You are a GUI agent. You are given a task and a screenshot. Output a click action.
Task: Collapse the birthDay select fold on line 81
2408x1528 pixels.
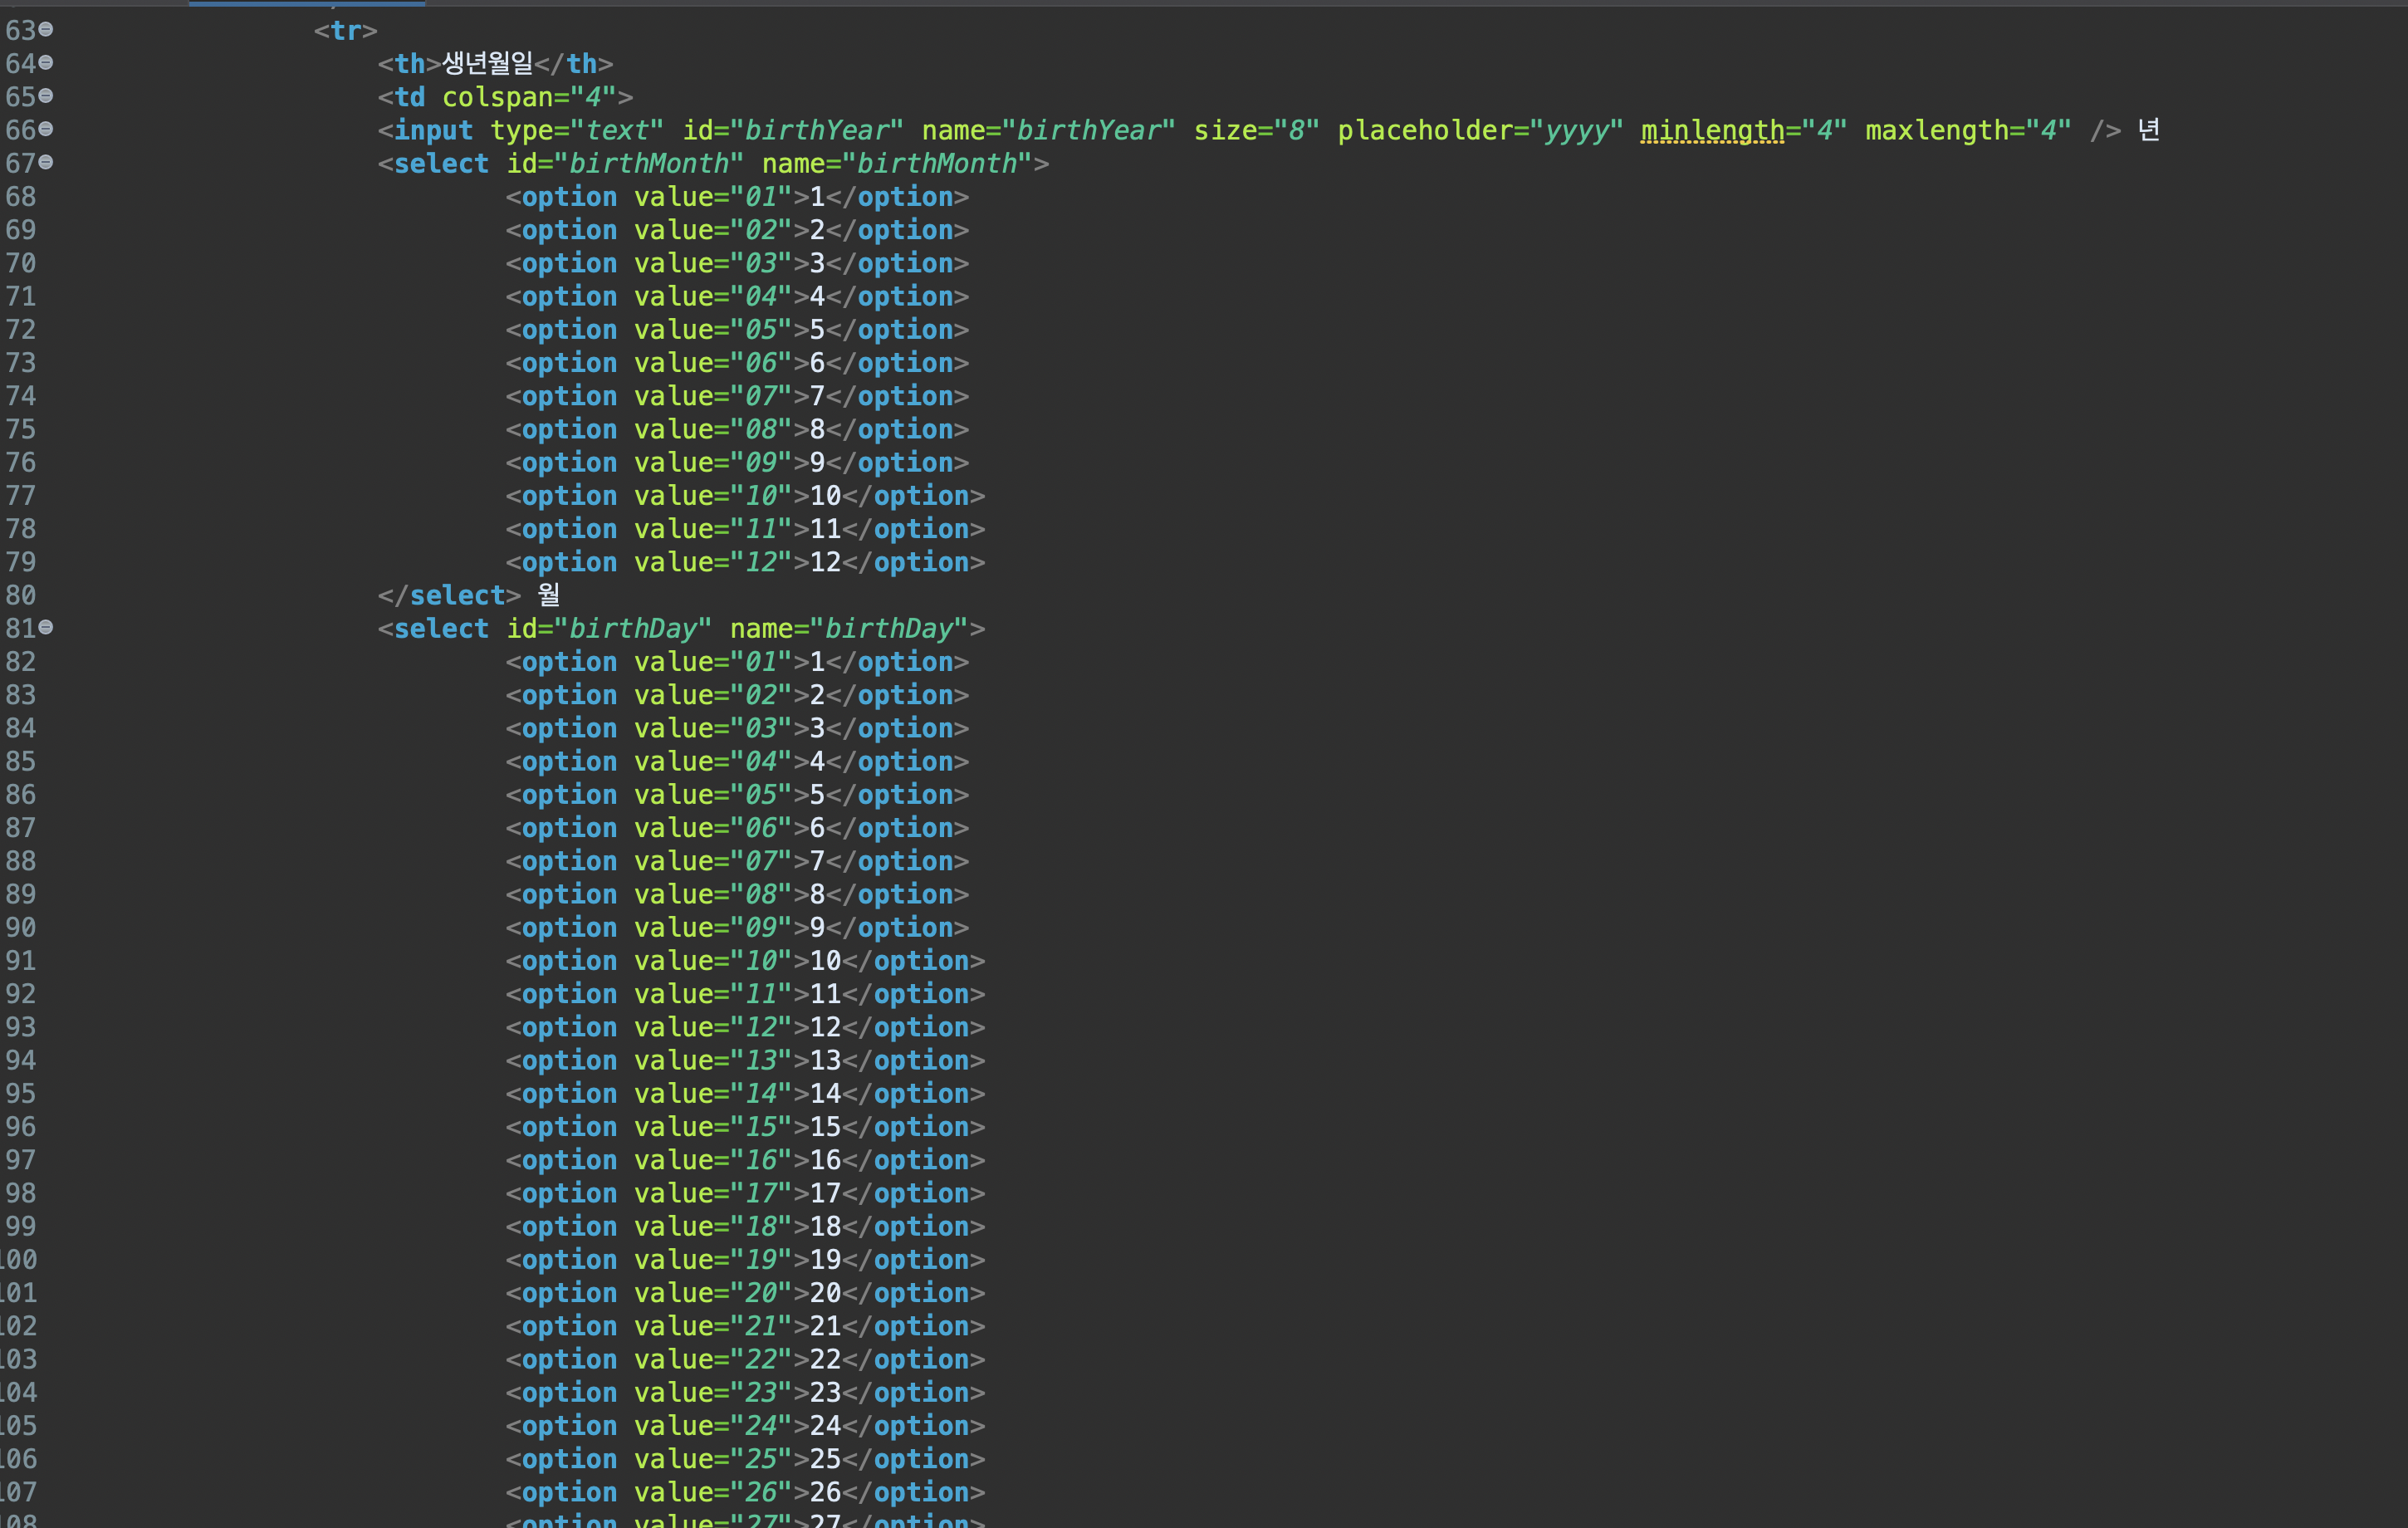pyautogui.click(x=46, y=627)
